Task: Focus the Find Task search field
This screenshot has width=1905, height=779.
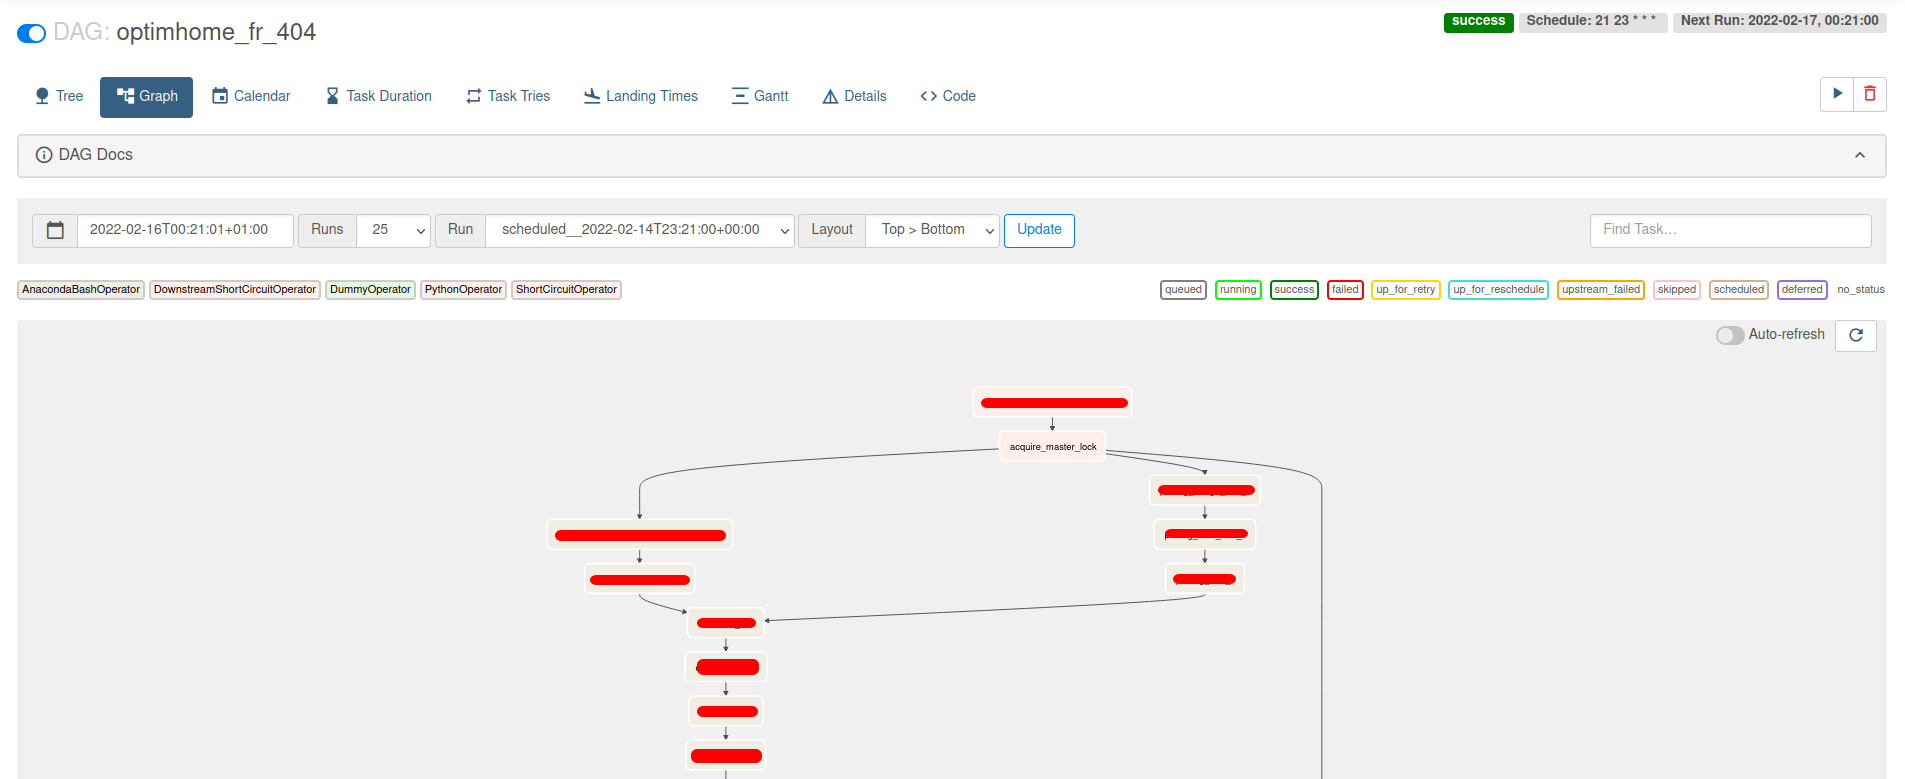Action: pyautogui.click(x=1730, y=230)
